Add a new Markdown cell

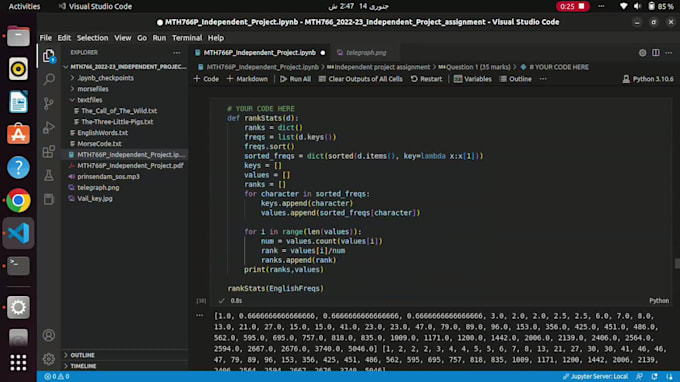tap(247, 79)
